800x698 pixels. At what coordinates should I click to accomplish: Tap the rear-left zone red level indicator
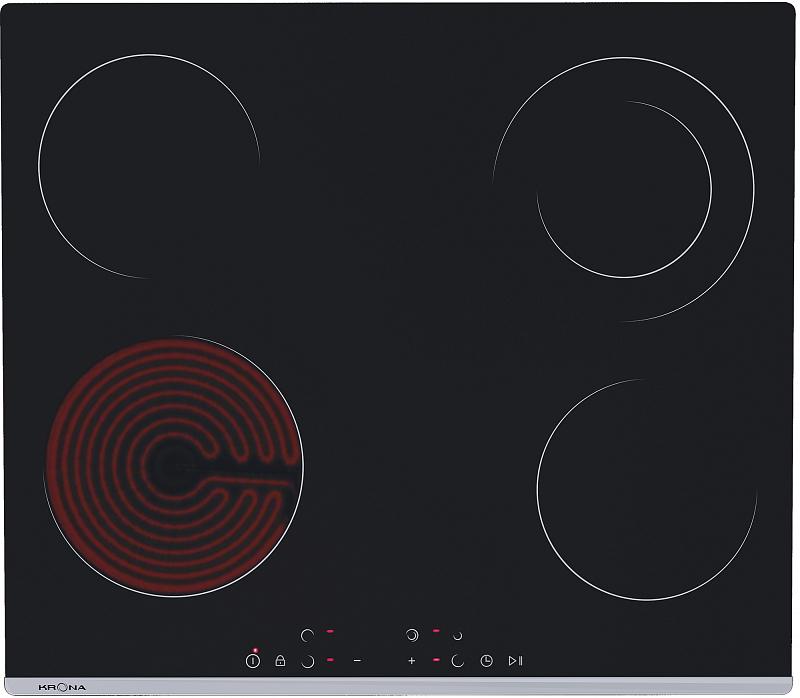click(330, 631)
